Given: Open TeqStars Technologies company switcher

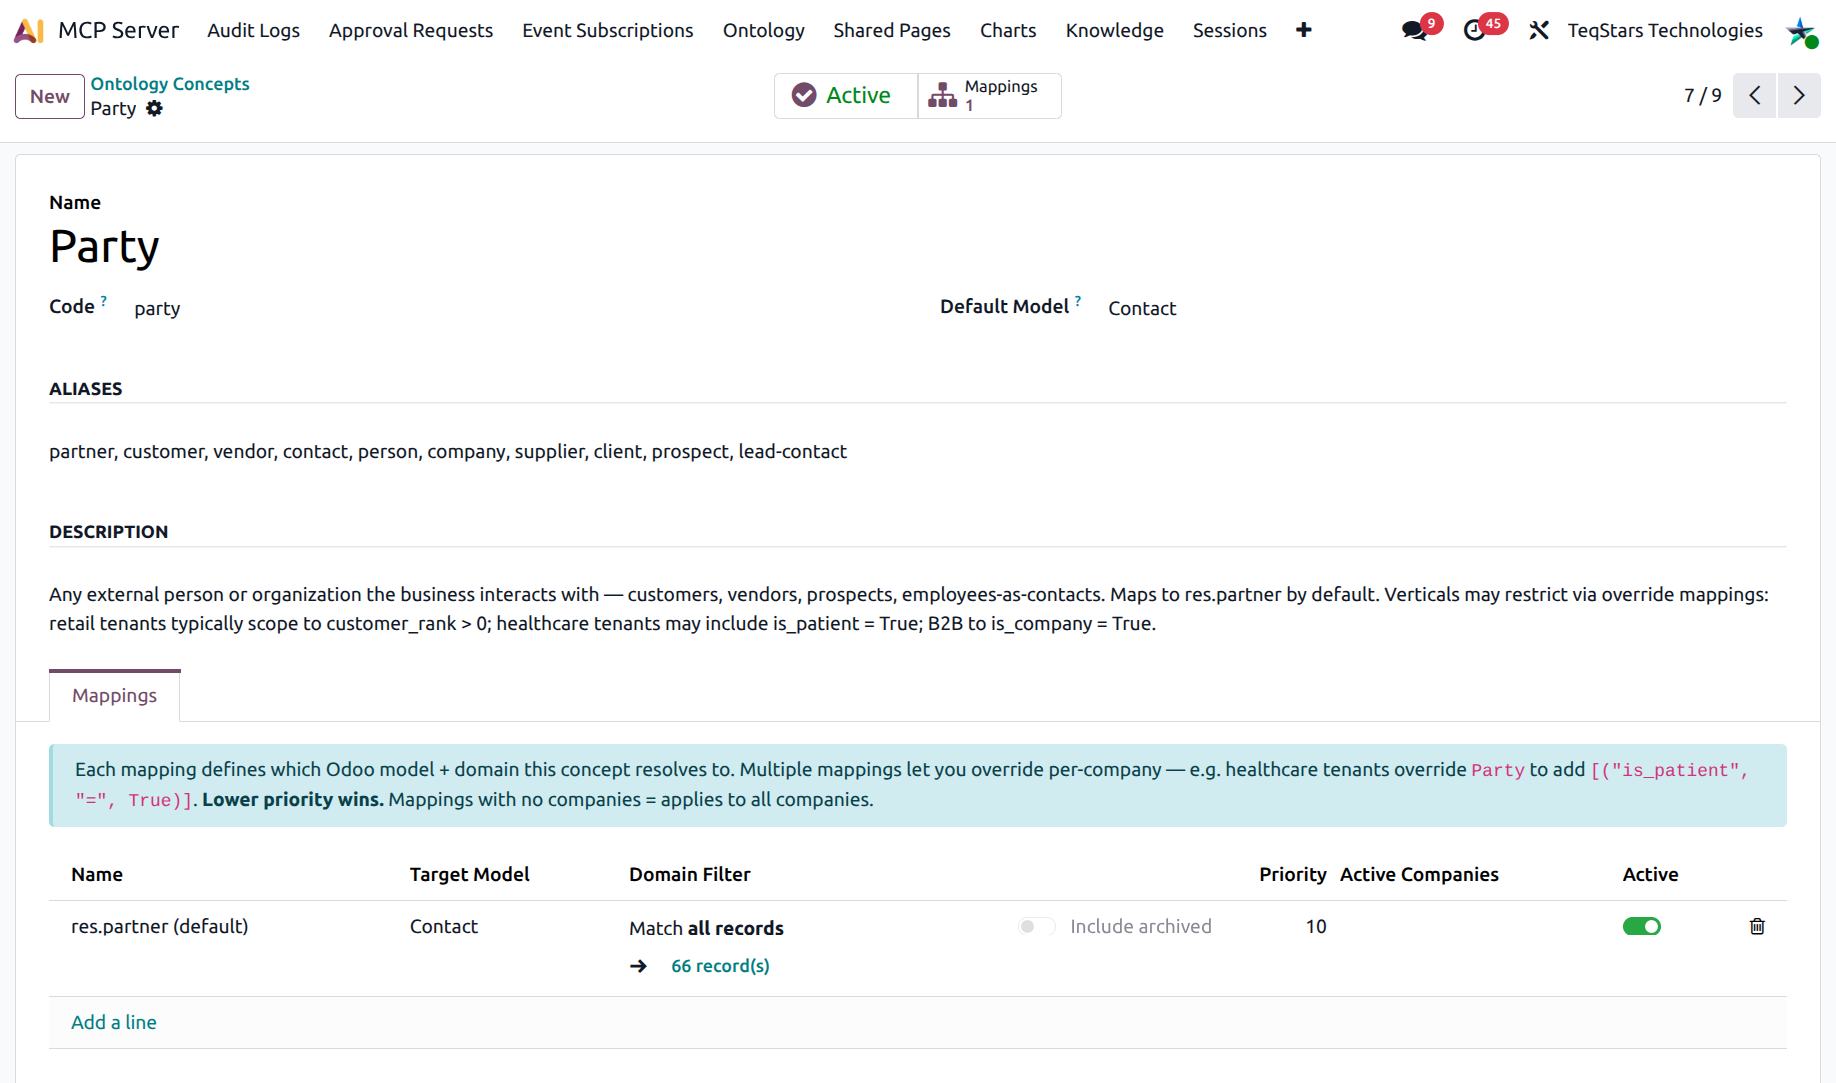Looking at the screenshot, I should tap(1665, 30).
